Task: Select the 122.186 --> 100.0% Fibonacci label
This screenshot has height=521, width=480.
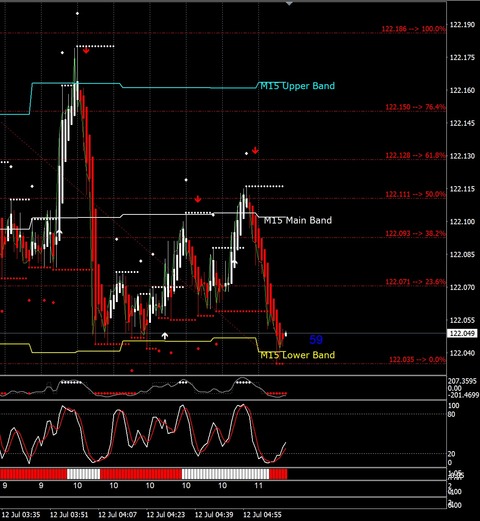Action: click(413, 29)
